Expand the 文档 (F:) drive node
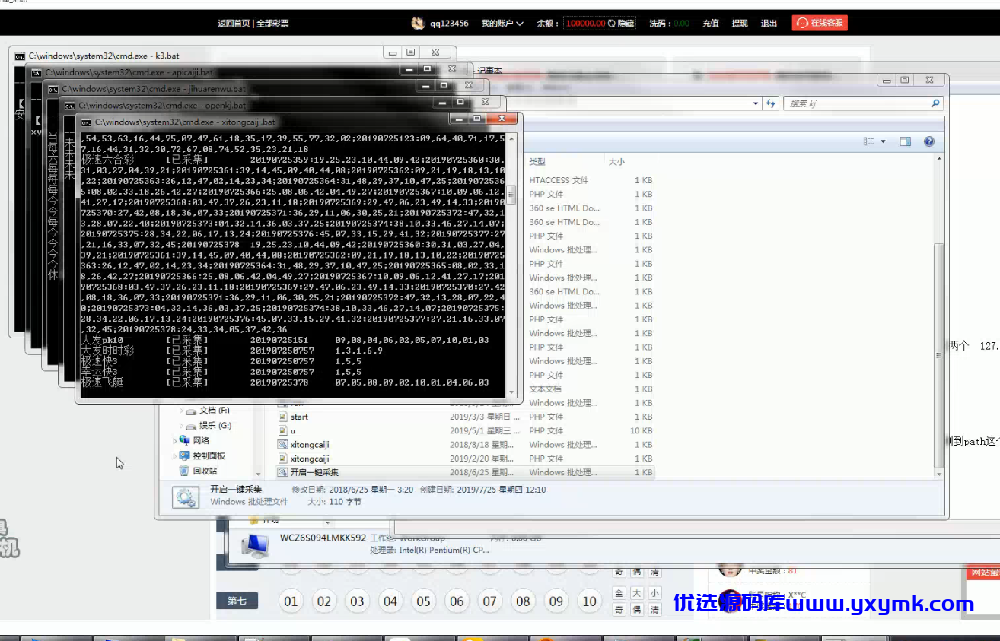 tap(181, 411)
